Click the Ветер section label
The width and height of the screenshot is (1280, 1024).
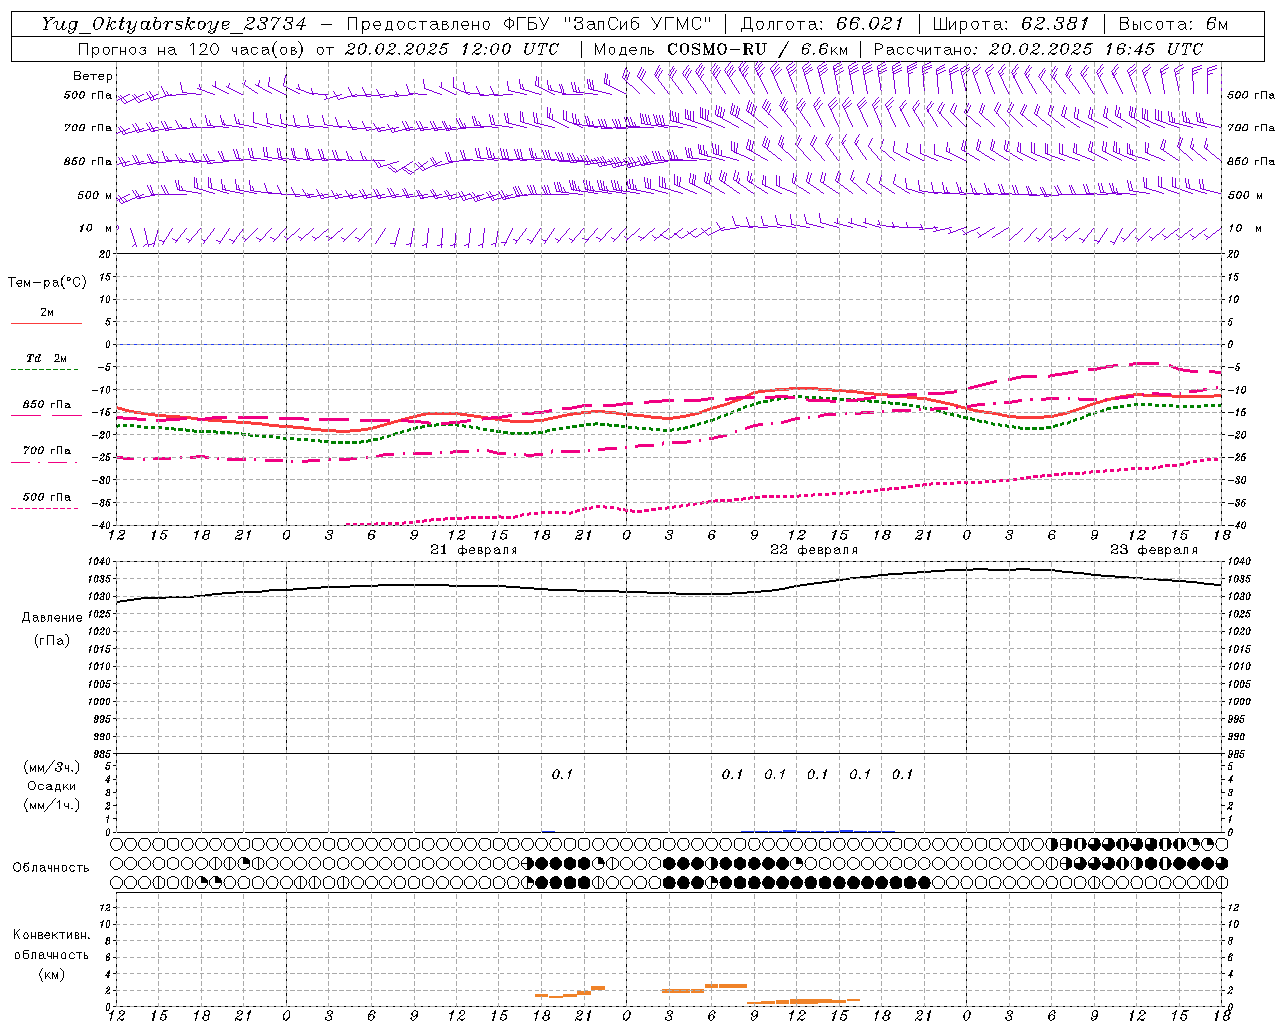(x=93, y=76)
